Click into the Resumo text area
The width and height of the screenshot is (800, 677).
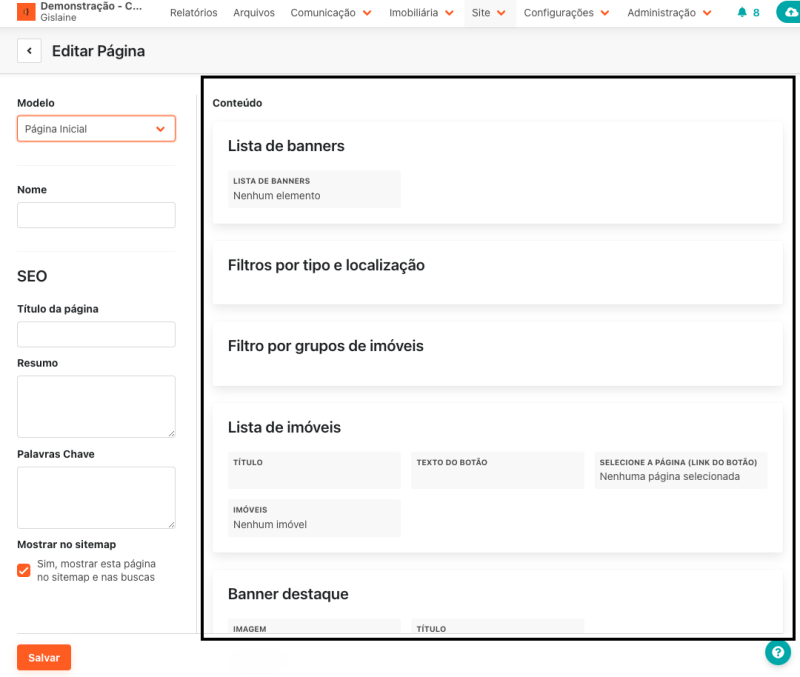(x=96, y=406)
